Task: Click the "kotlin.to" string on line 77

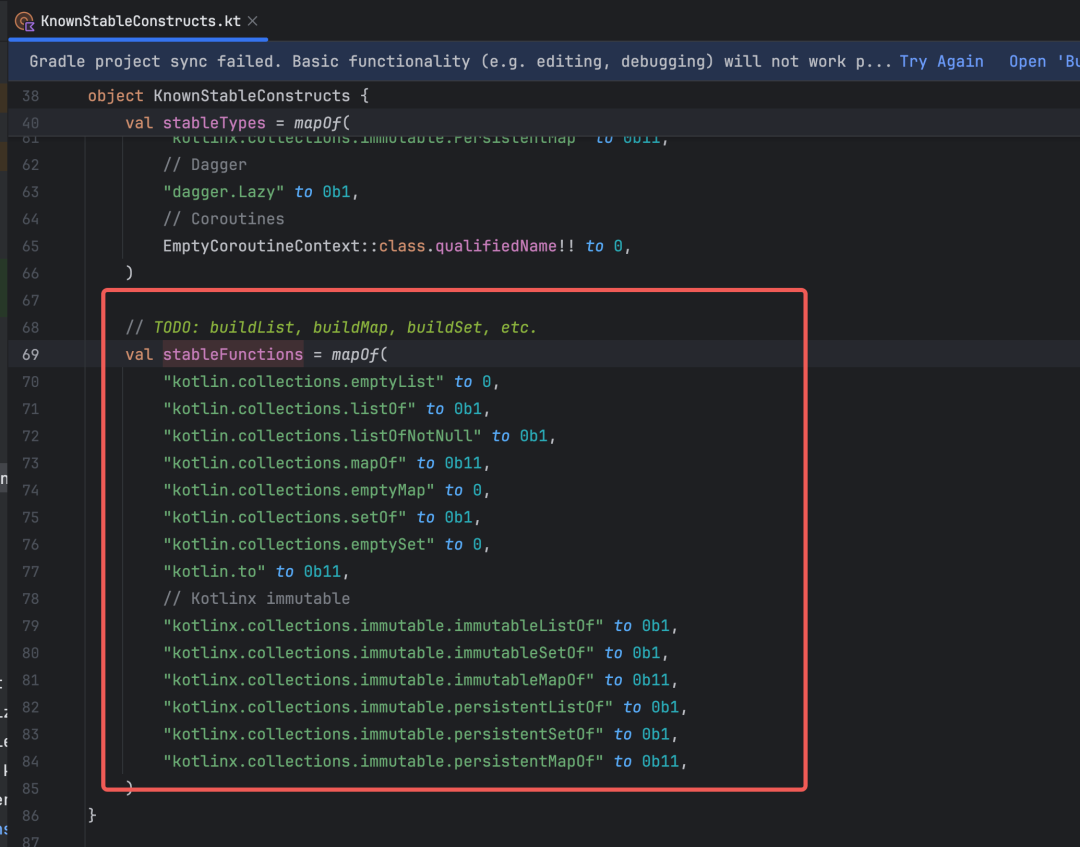Action: click(214, 571)
